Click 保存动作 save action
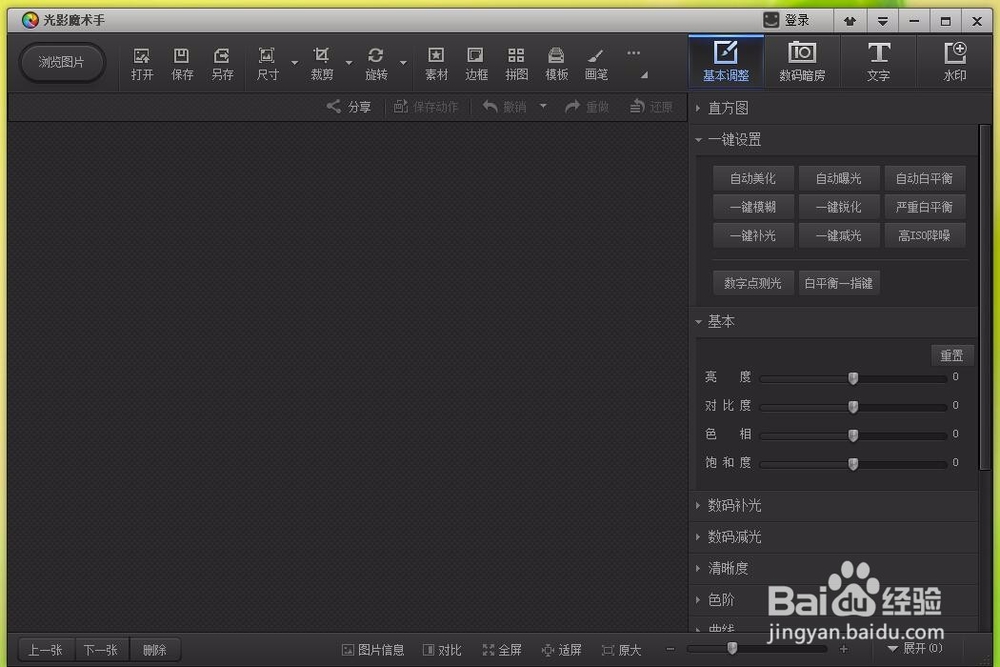Viewport: 1000px width, 667px height. (425, 106)
